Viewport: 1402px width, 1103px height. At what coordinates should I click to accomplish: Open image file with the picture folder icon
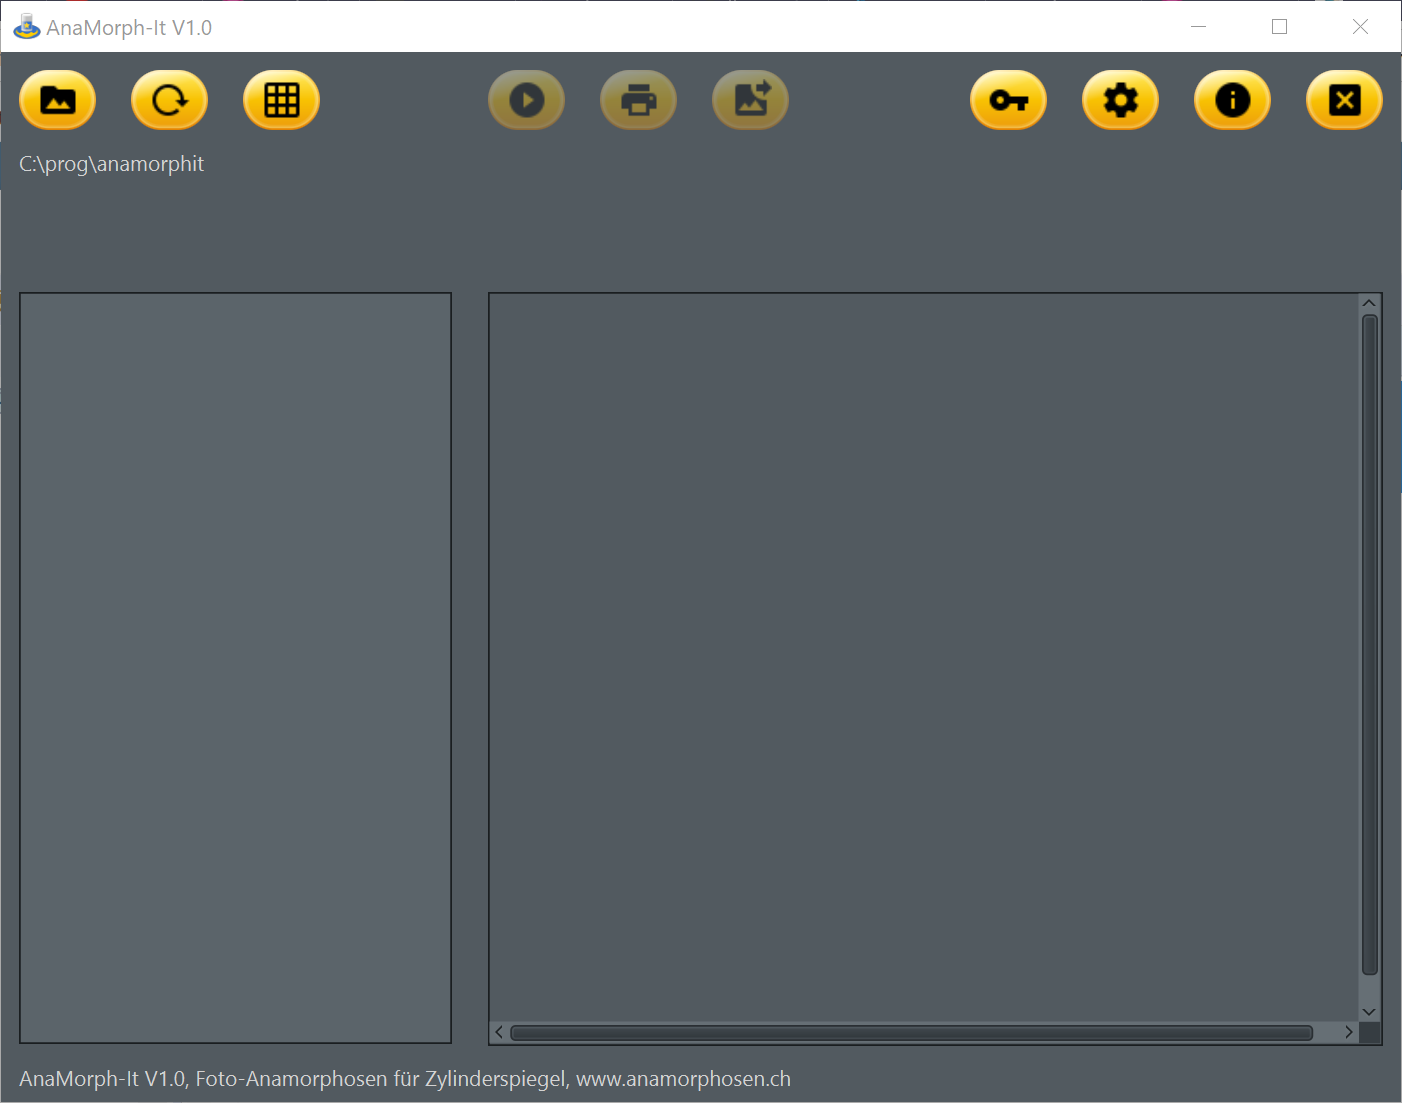58,100
